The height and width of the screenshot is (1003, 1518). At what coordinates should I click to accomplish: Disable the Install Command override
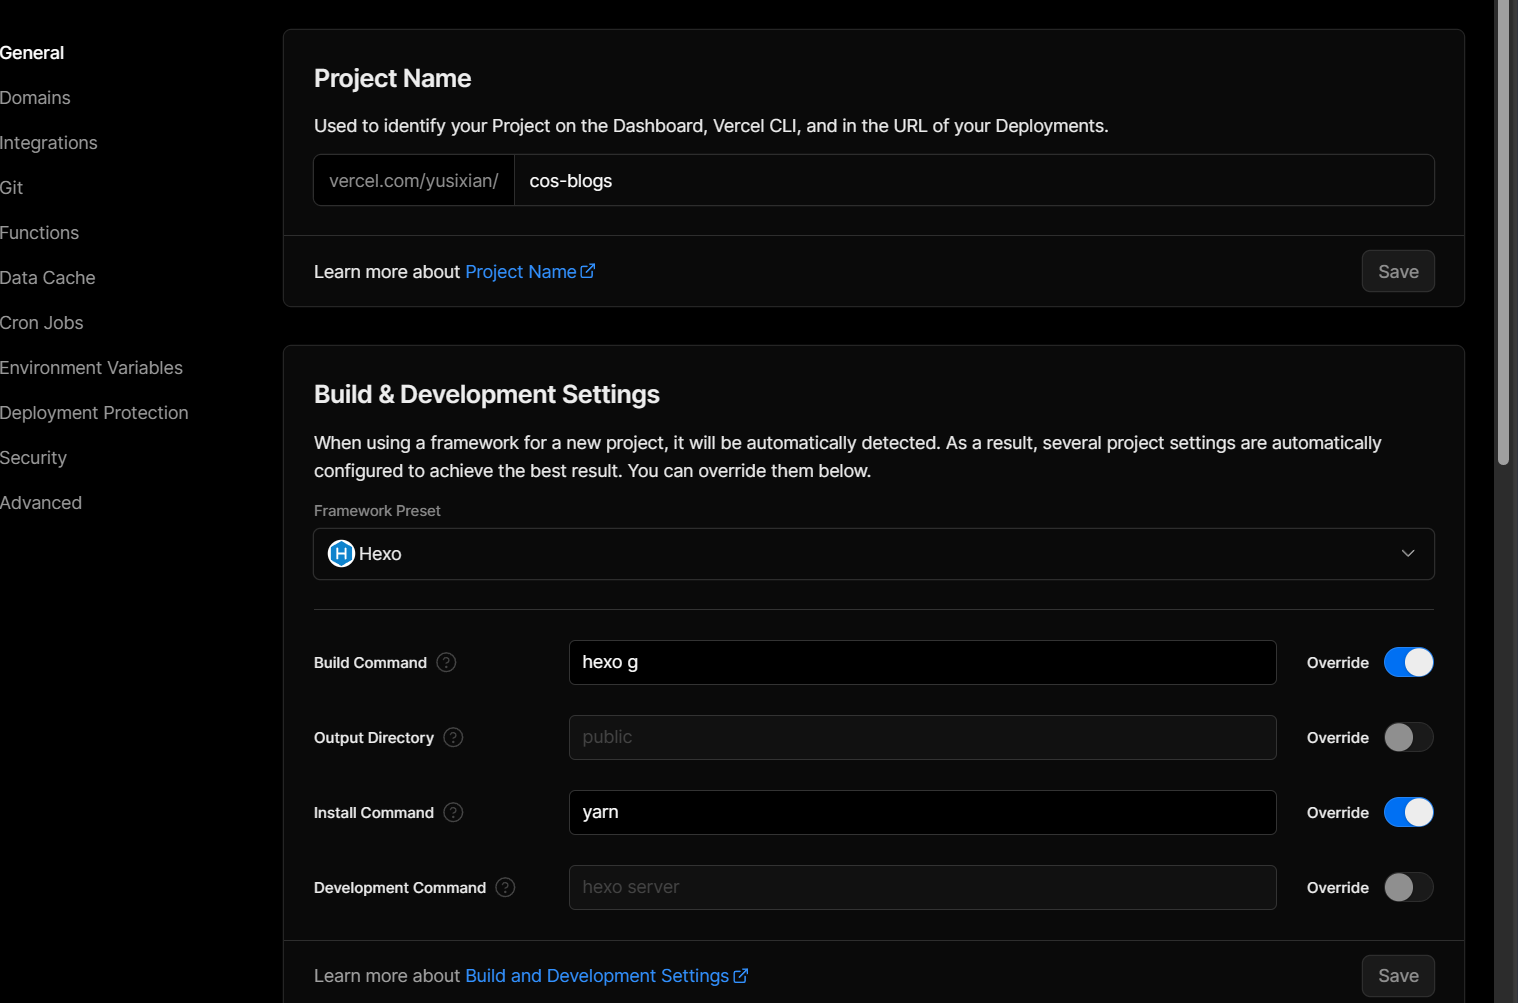(1408, 812)
